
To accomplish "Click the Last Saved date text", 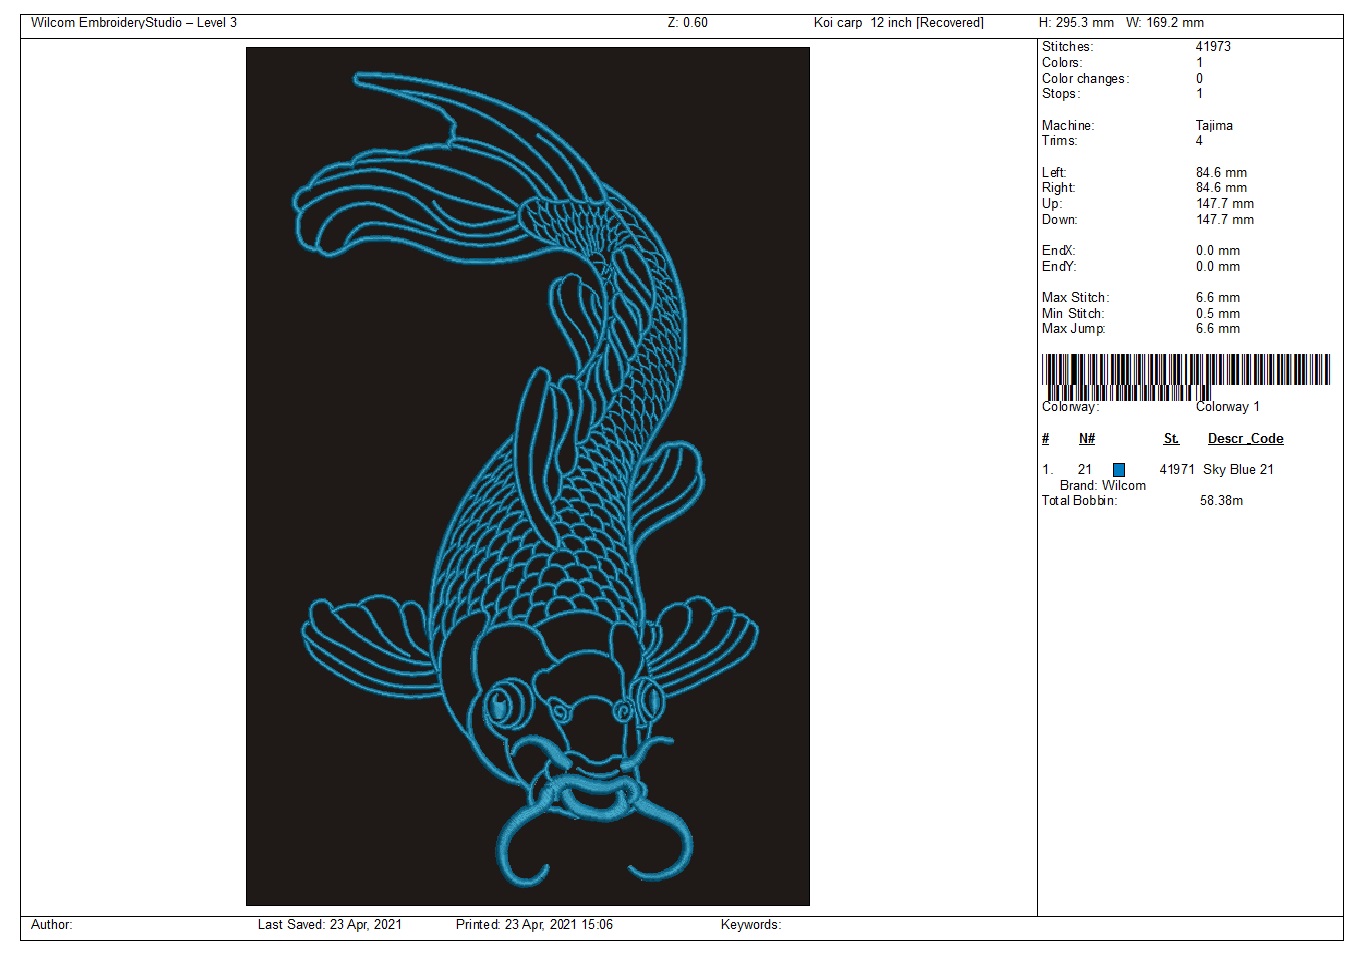I will click(329, 925).
